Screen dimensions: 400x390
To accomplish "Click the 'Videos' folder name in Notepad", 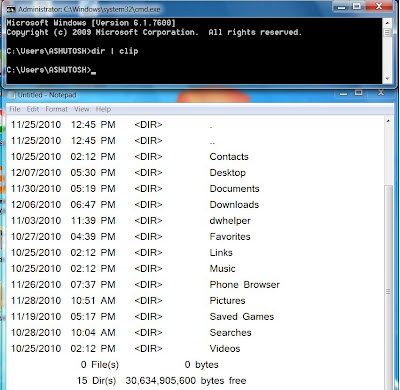I will pos(225,349).
